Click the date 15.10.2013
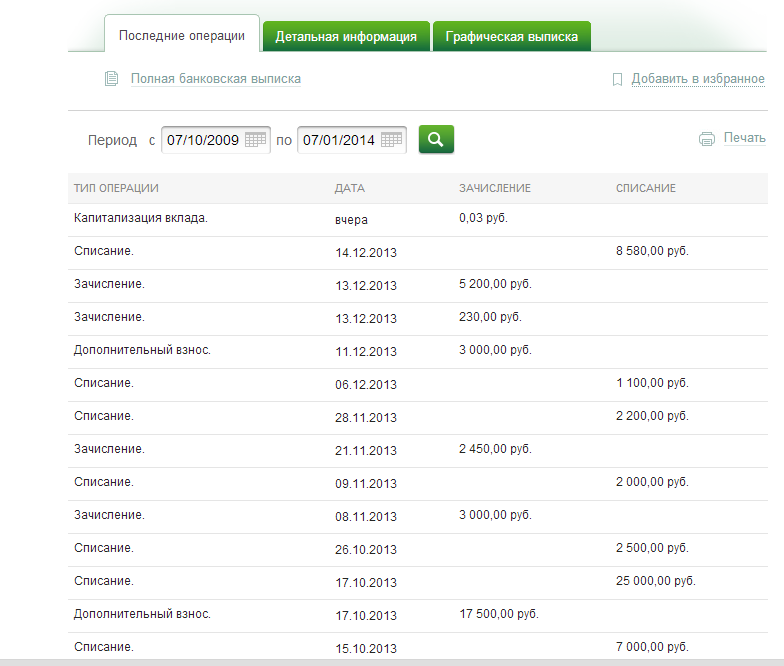The image size is (784, 666). click(x=366, y=648)
